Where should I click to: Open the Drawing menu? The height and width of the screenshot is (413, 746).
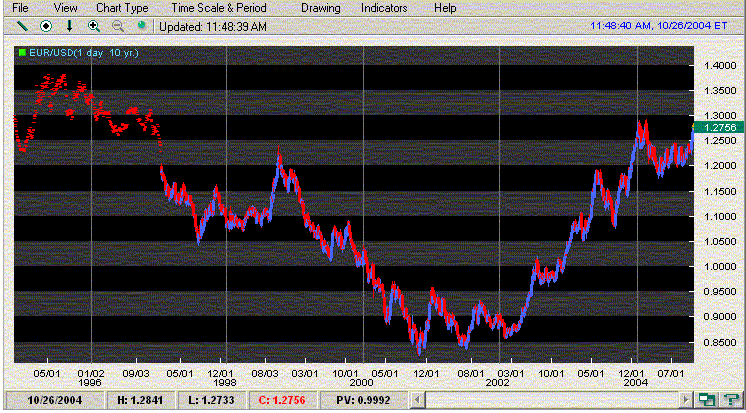tap(320, 8)
